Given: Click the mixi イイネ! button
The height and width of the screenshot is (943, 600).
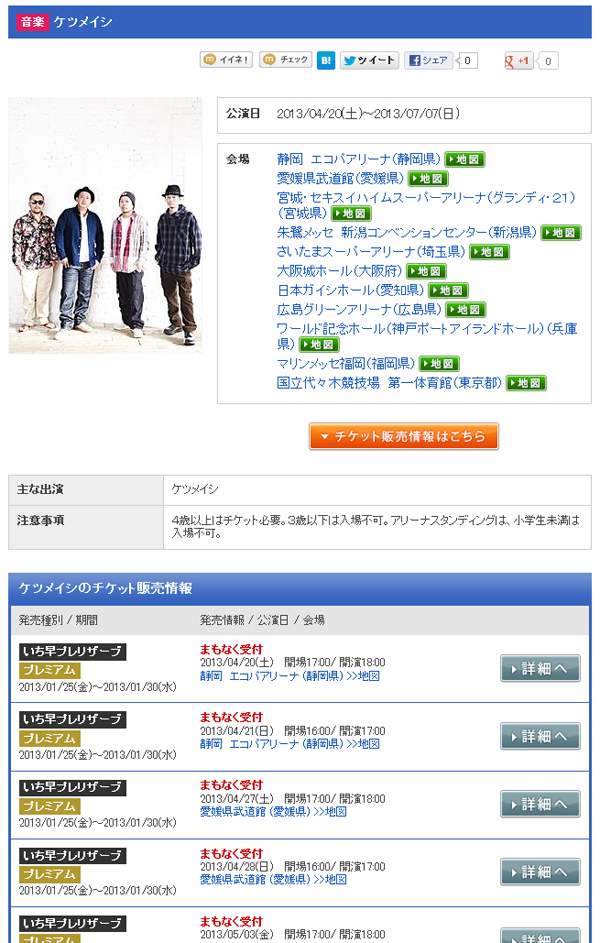Looking at the screenshot, I should point(226,60).
